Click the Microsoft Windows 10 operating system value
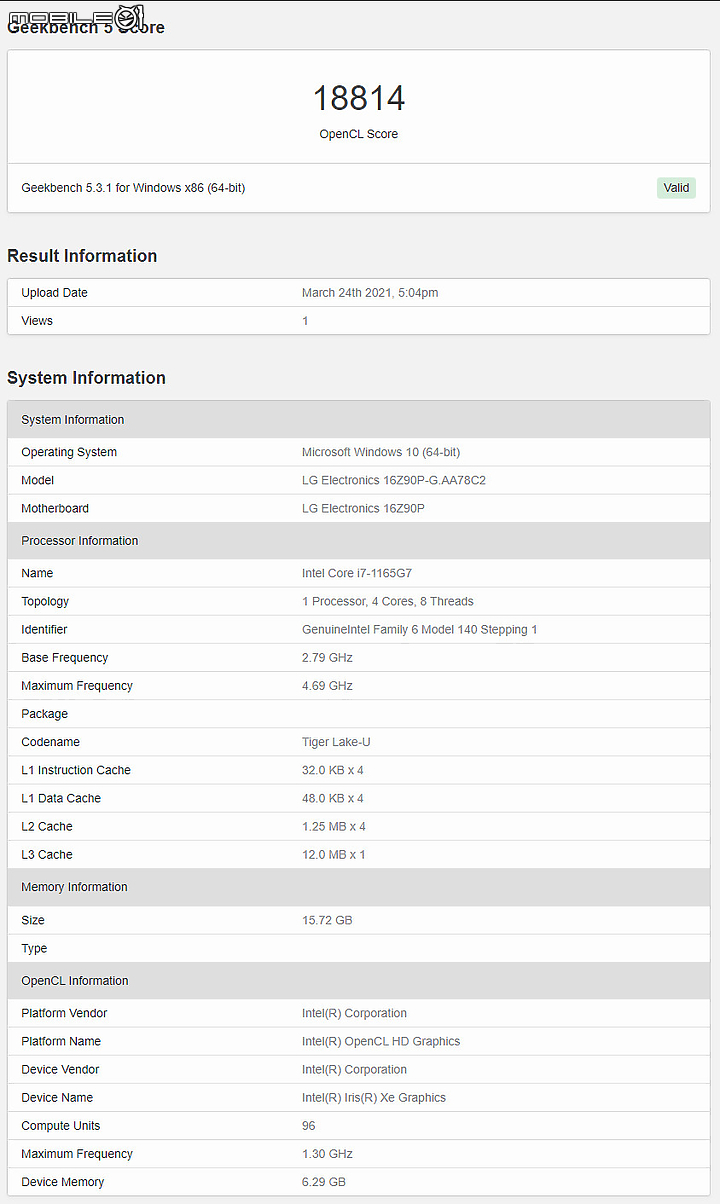This screenshot has width=720, height=1204. [x=381, y=452]
